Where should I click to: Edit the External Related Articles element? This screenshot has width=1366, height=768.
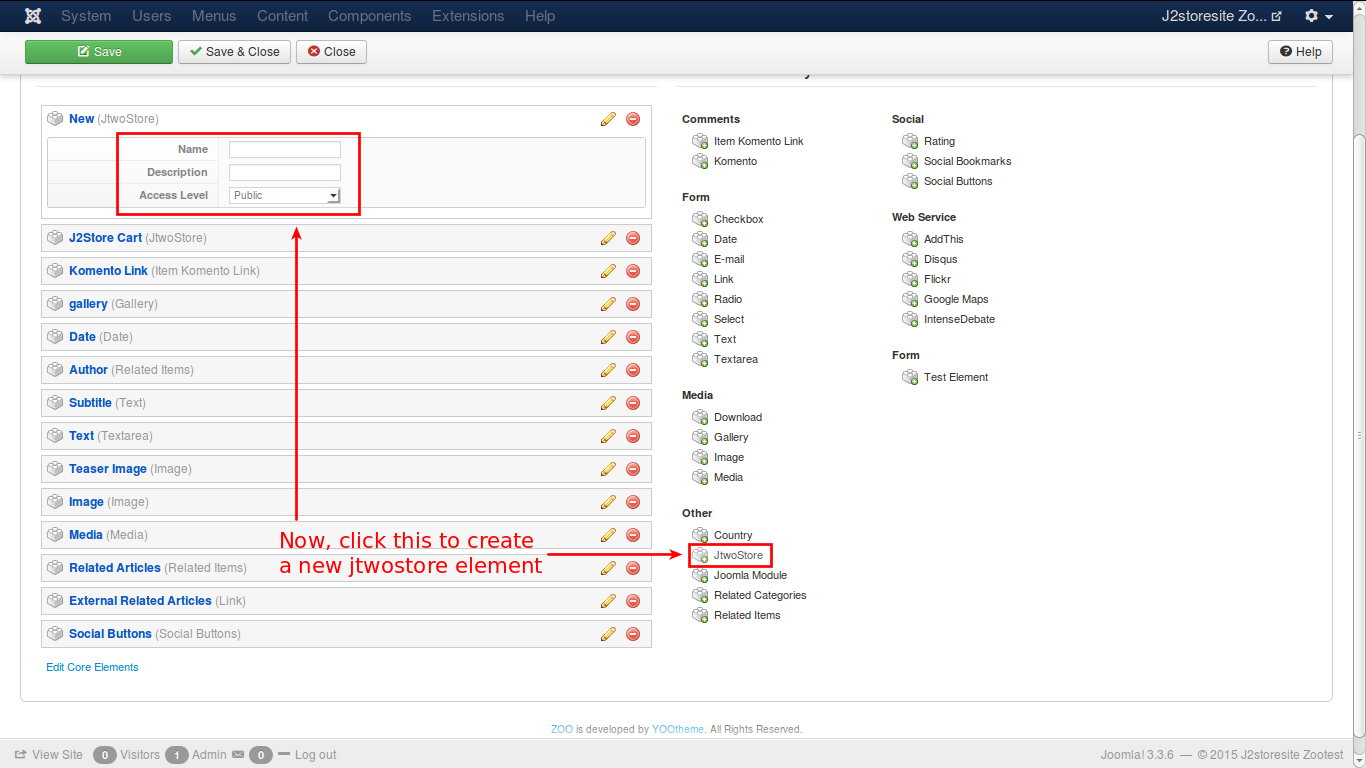pos(608,601)
